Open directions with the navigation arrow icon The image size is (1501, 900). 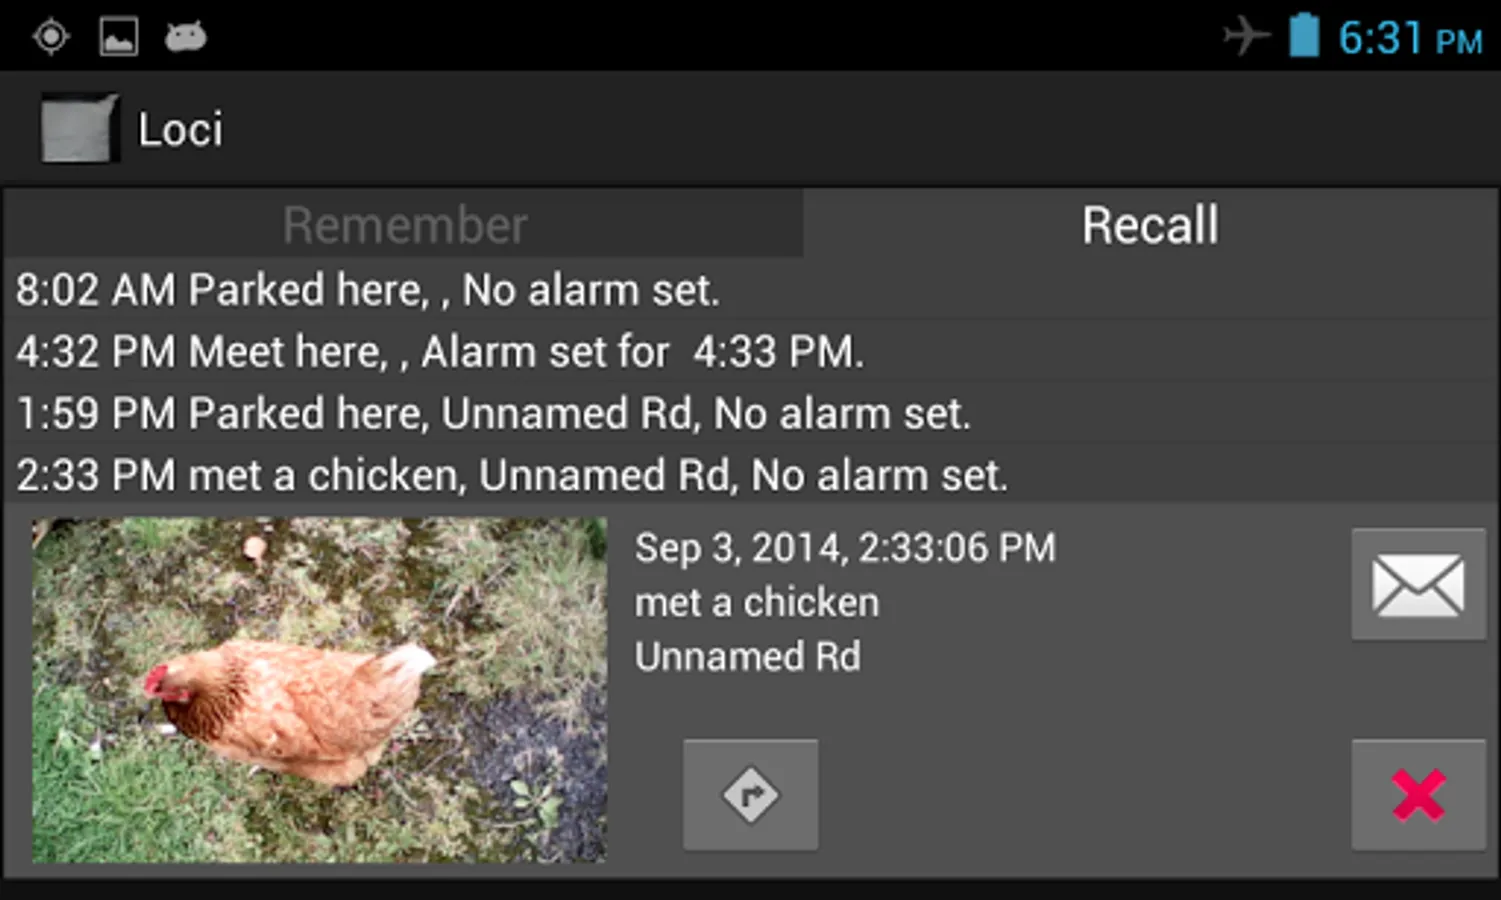click(x=750, y=795)
